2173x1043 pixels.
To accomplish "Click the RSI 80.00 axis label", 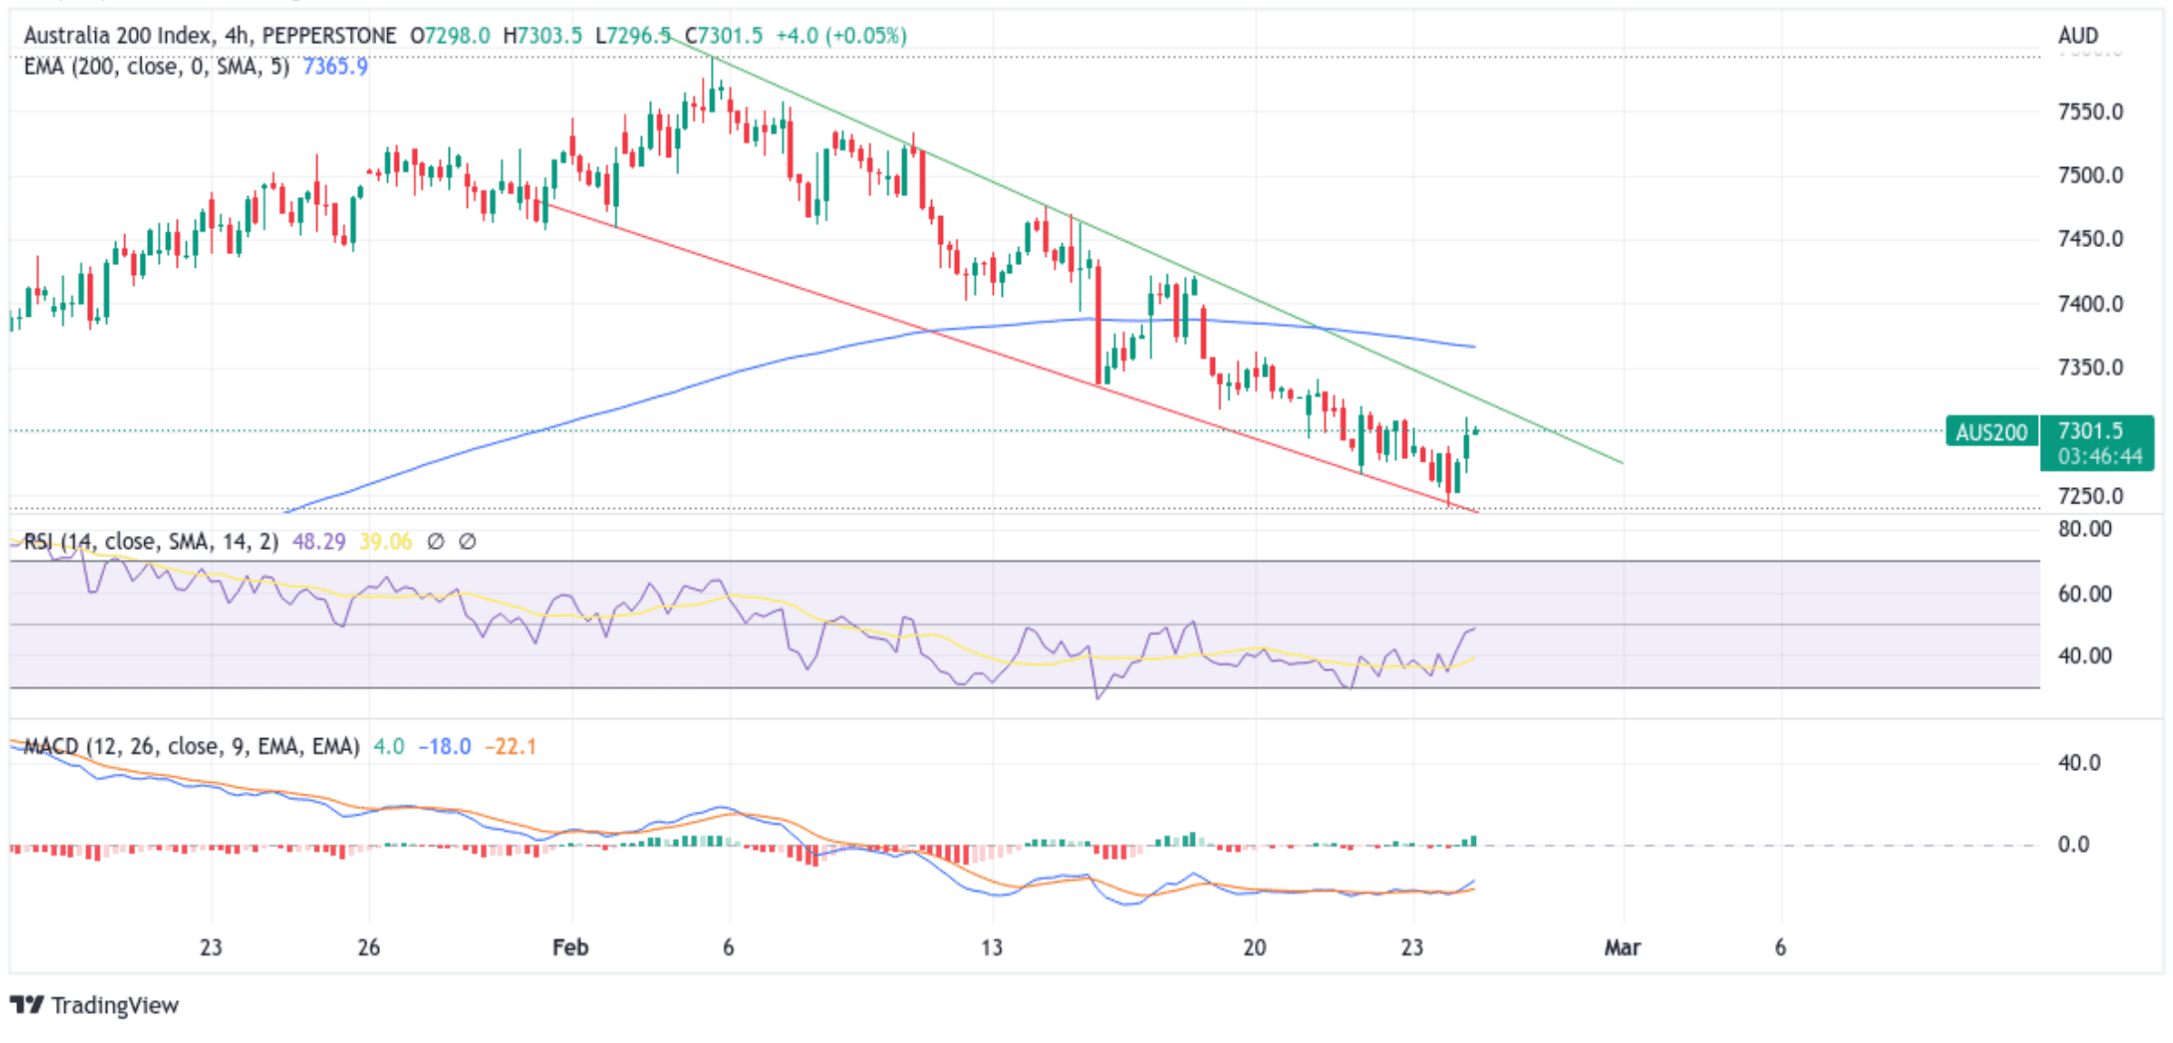I will pyautogui.click(x=2085, y=530).
